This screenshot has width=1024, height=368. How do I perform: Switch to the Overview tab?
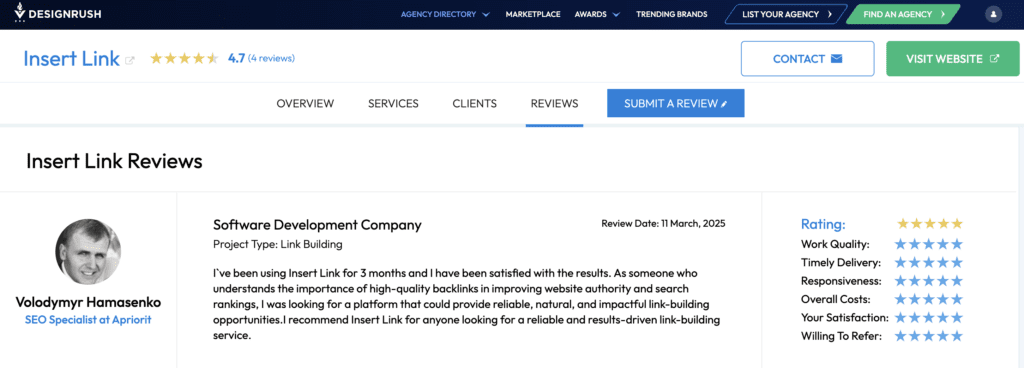pyautogui.click(x=305, y=103)
